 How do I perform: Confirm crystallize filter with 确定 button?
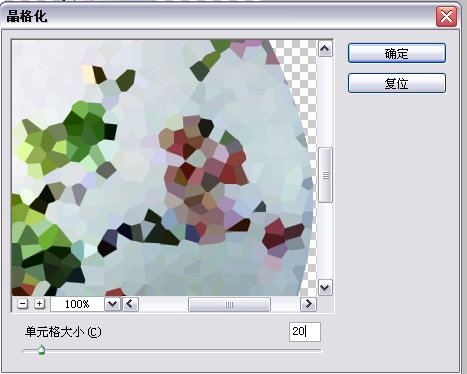397,53
